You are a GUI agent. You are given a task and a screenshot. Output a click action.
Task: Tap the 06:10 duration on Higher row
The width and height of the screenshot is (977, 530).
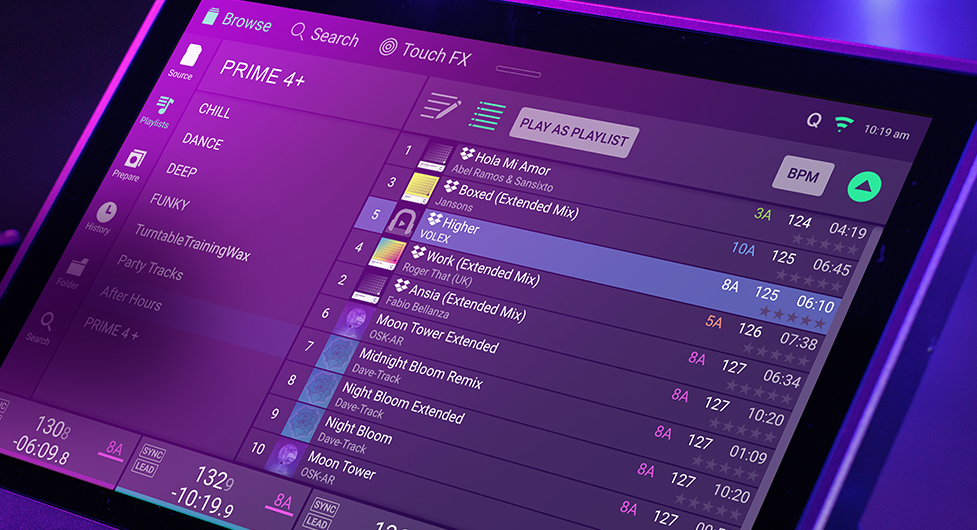tap(814, 303)
